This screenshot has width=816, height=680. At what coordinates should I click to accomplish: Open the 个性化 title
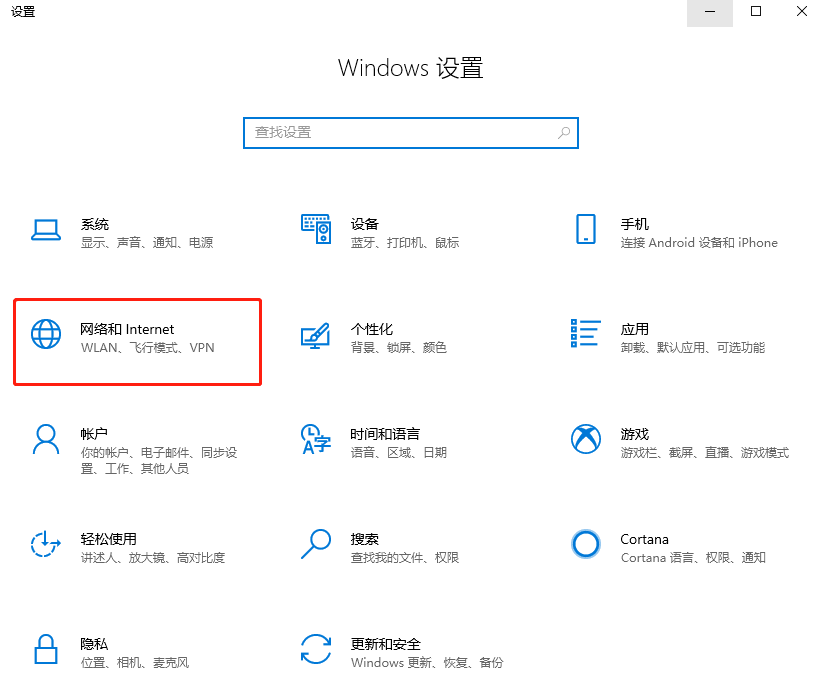(x=372, y=329)
